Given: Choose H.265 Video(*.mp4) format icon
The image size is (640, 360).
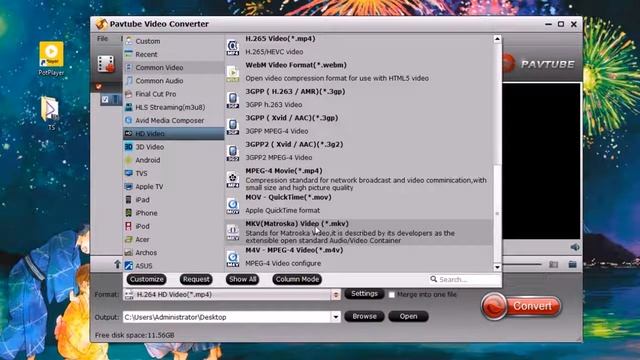Looking at the screenshot, I should (x=233, y=47).
